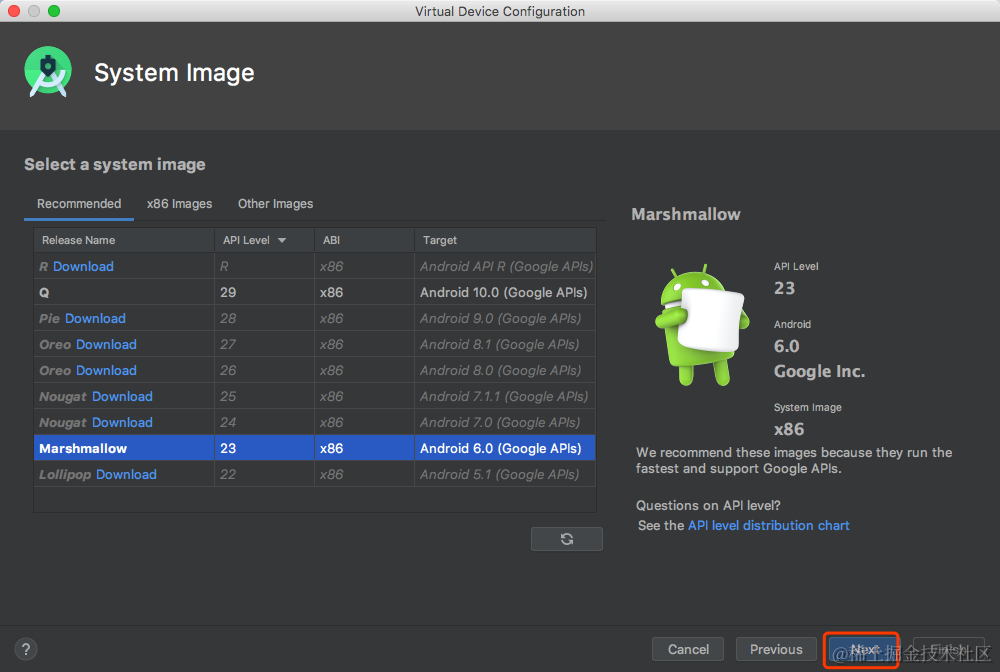
Task: Click the Release Name column header
Action: (124, 240)
